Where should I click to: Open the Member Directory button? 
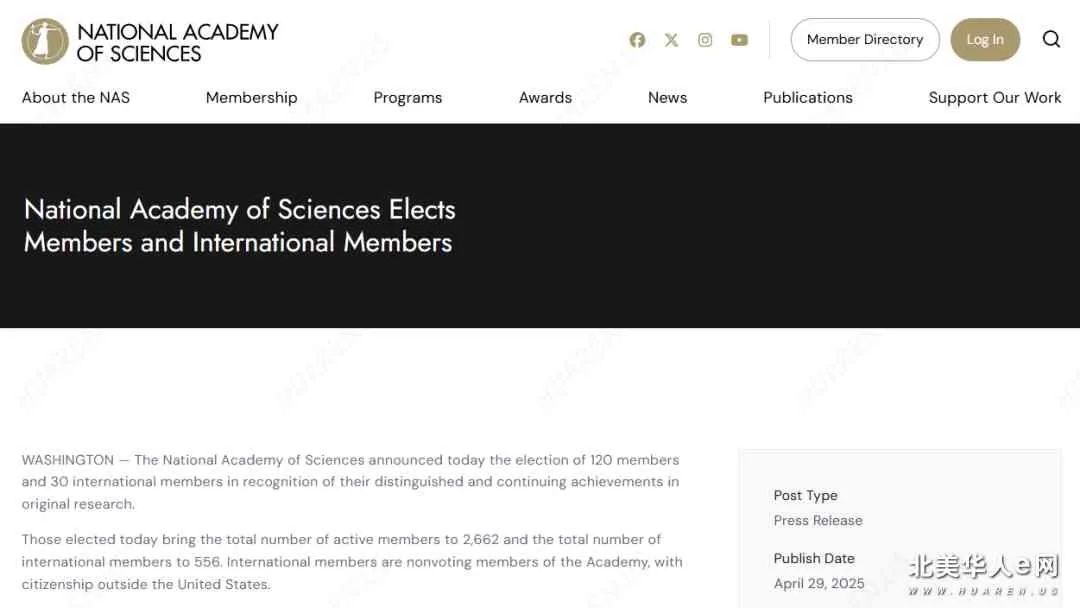coord(865,40)
